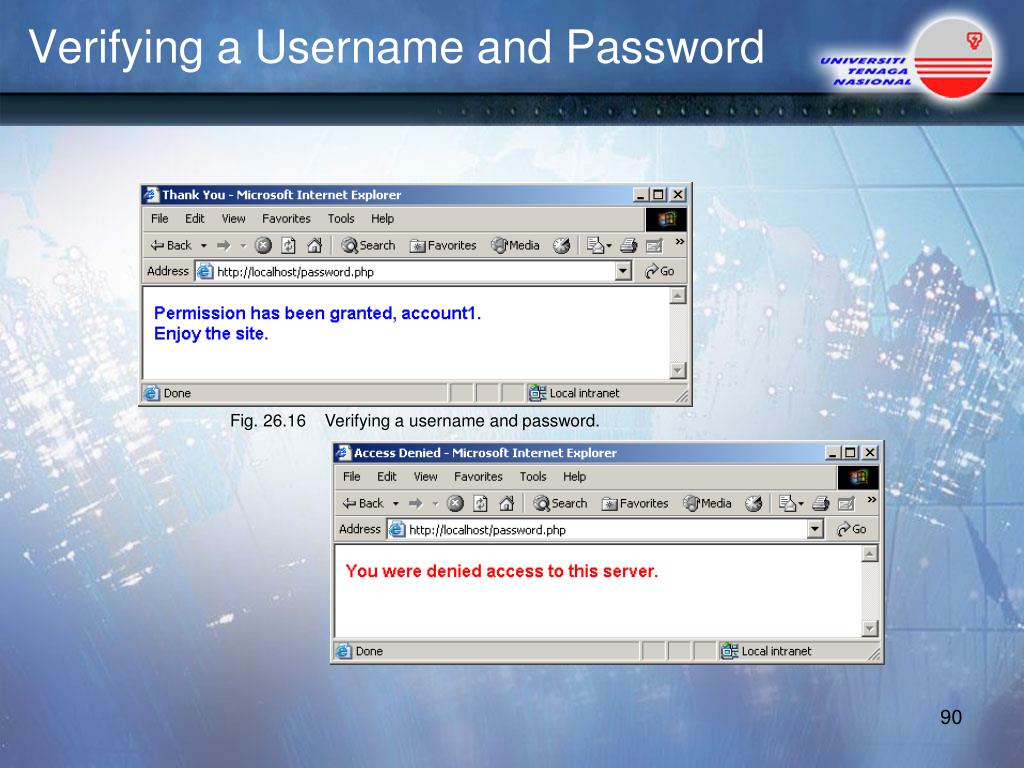Click Print icon in Thank You window
This screenshot has height=768, width=1024.
pyautogui.click(x=628, y=246)
